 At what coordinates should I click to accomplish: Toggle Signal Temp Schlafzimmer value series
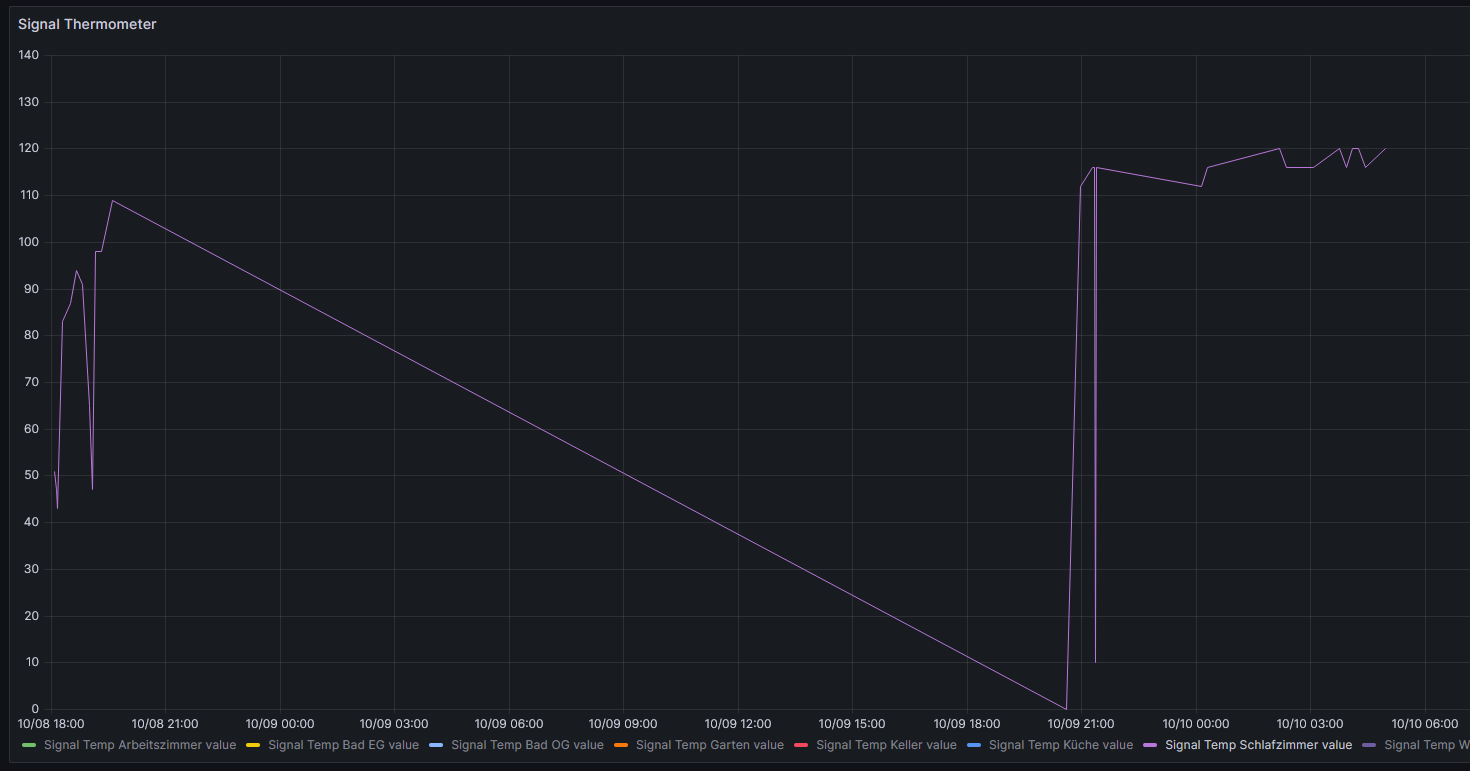[x=1259, y=745]
